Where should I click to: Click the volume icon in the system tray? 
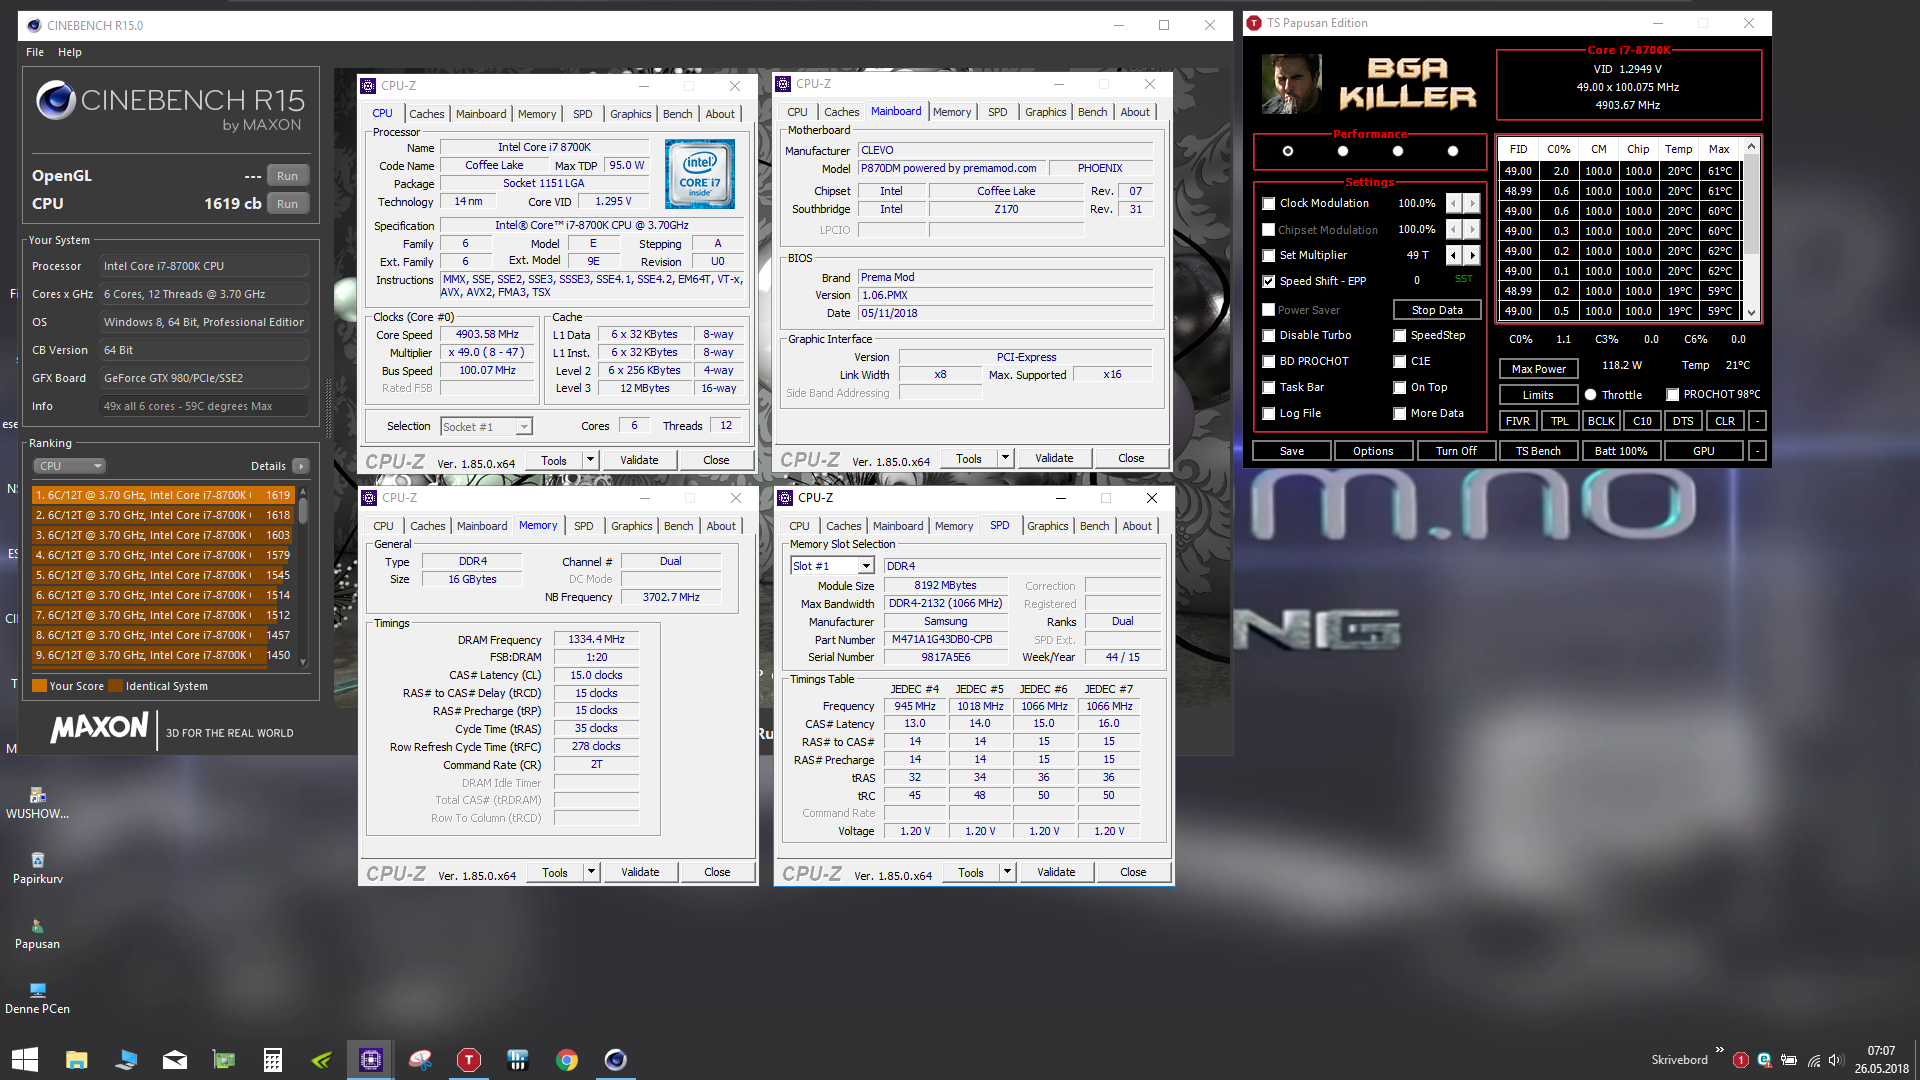[x=1836, y=1060]
